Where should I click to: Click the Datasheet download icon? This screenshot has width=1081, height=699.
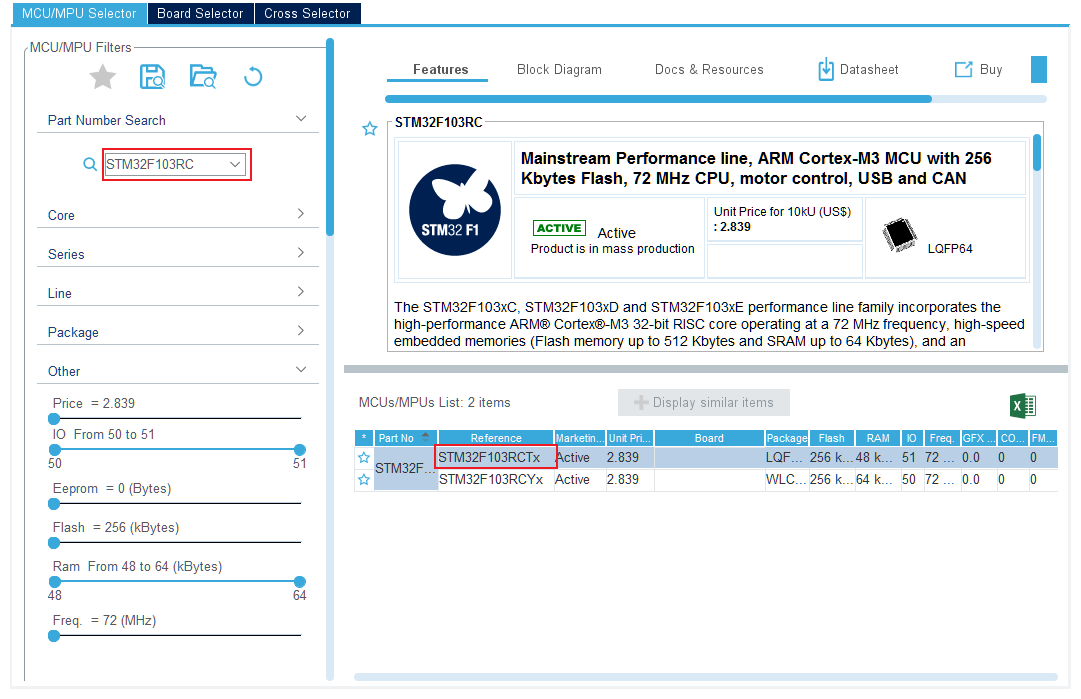pos(825,70)
